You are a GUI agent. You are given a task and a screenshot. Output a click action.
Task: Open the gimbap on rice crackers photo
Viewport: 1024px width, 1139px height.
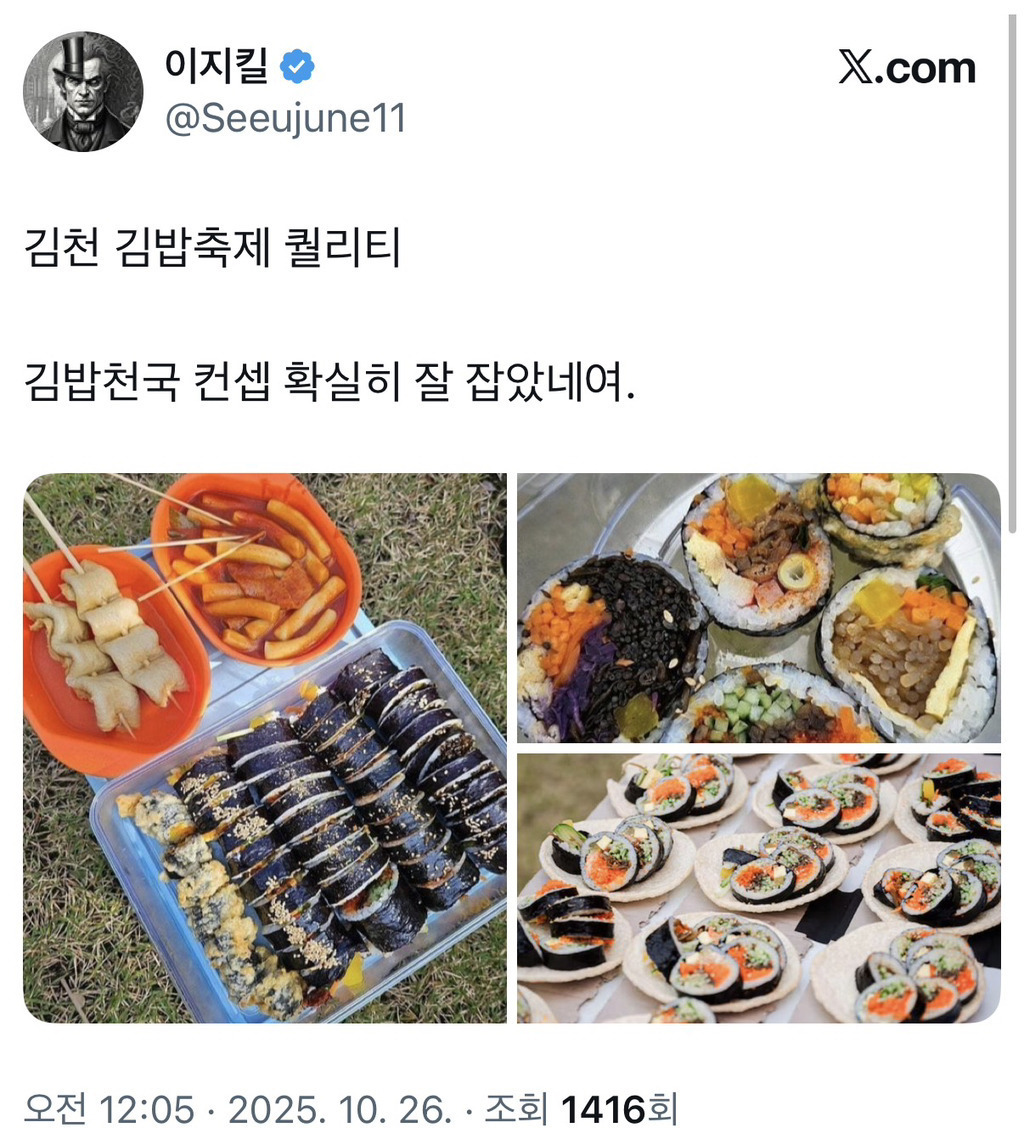click(758, 888)
